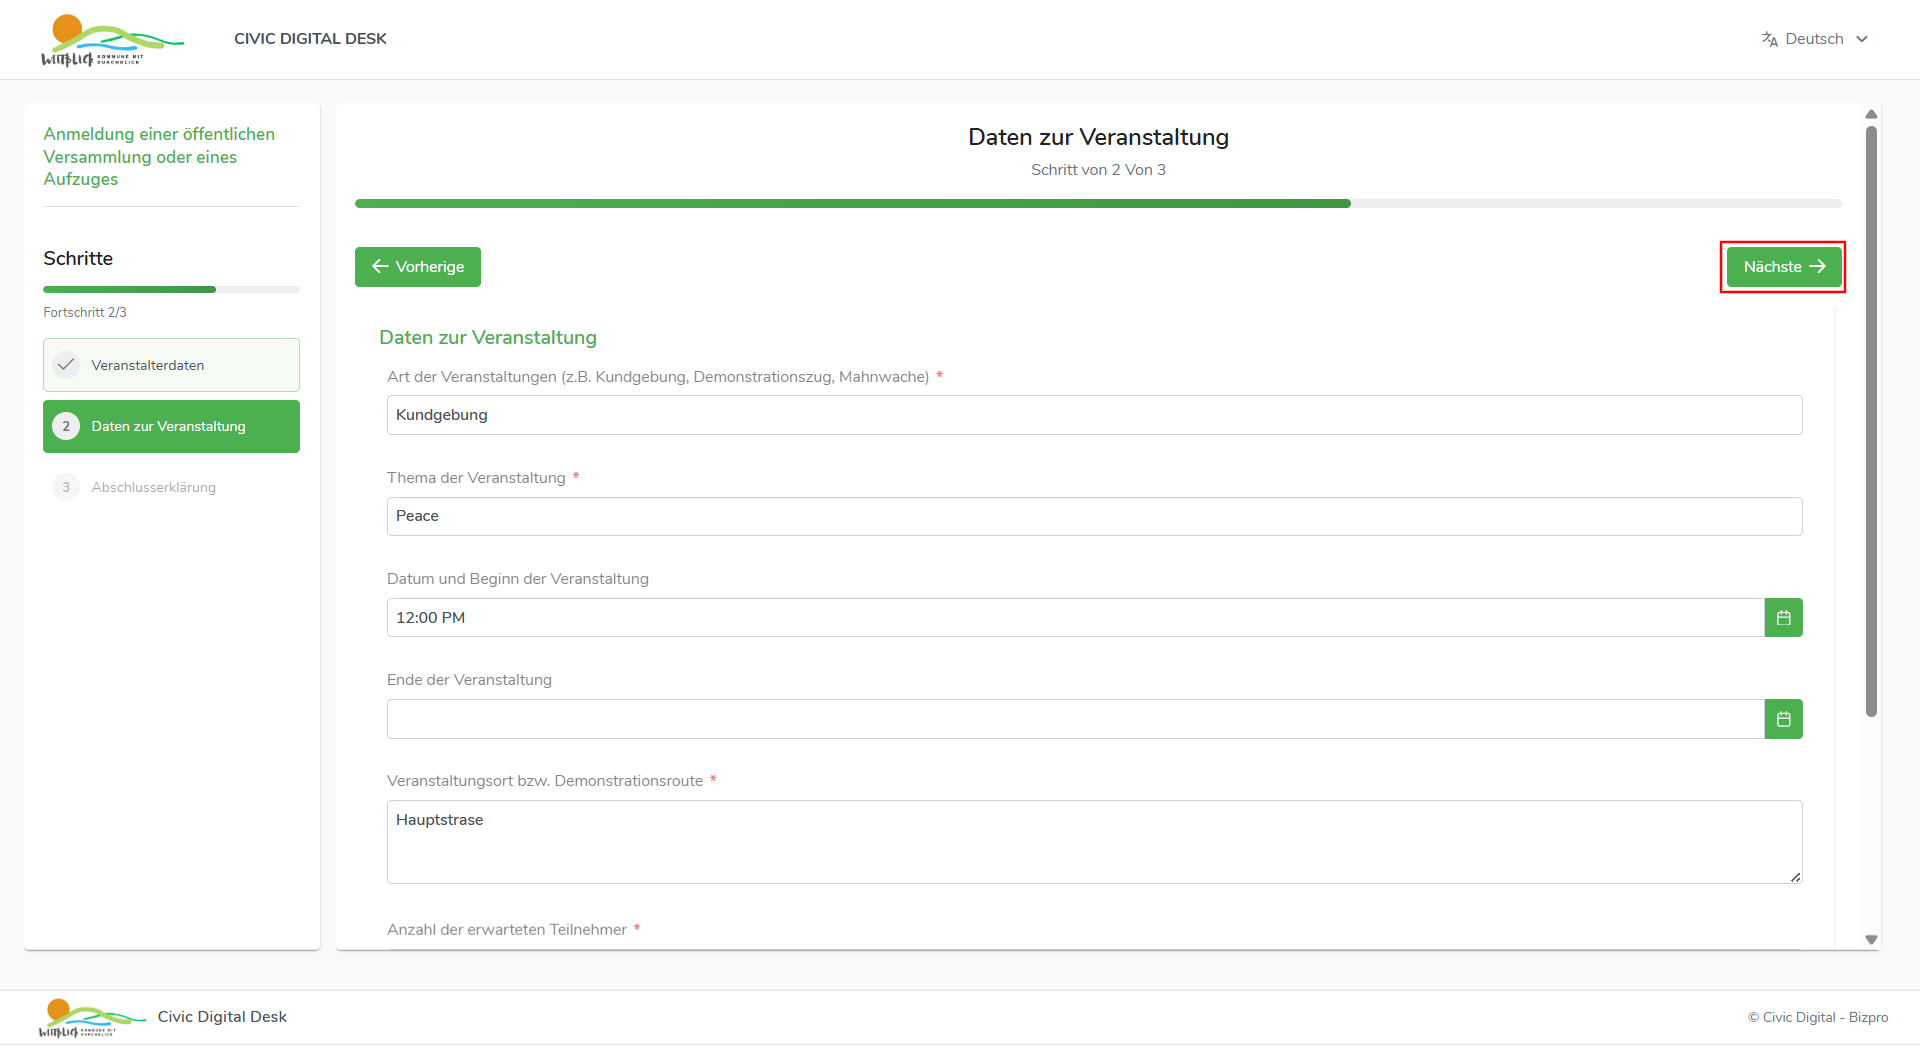Open calendar picker for Ende der Veranstaltung

(1783, 719)
